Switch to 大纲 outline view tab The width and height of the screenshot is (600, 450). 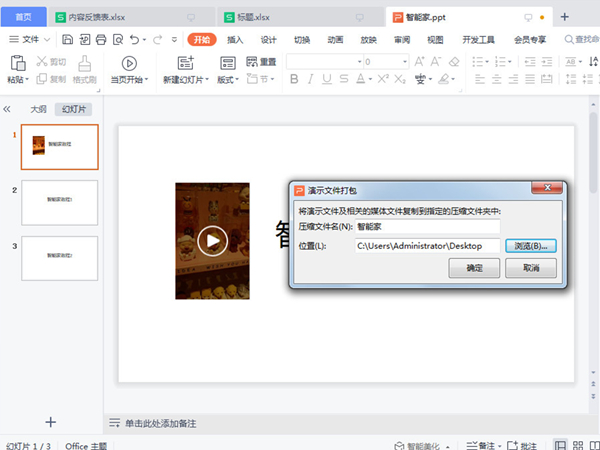38,109
